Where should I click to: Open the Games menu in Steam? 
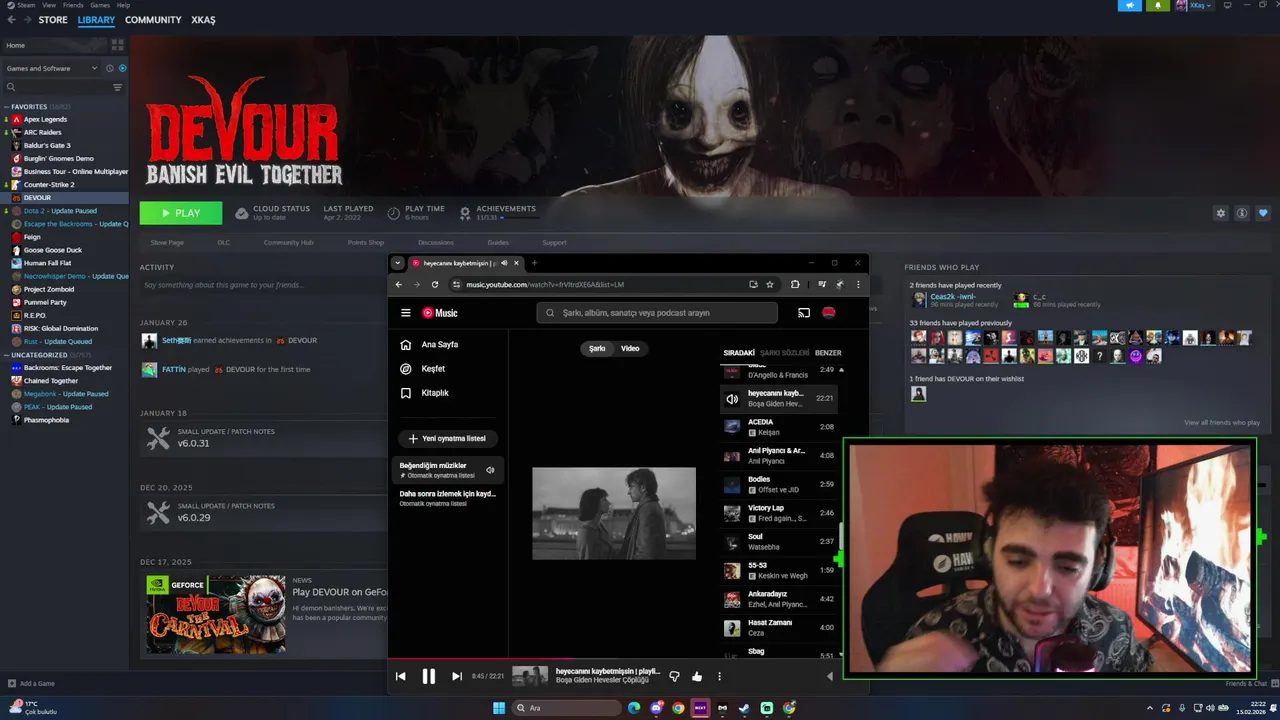100,5
